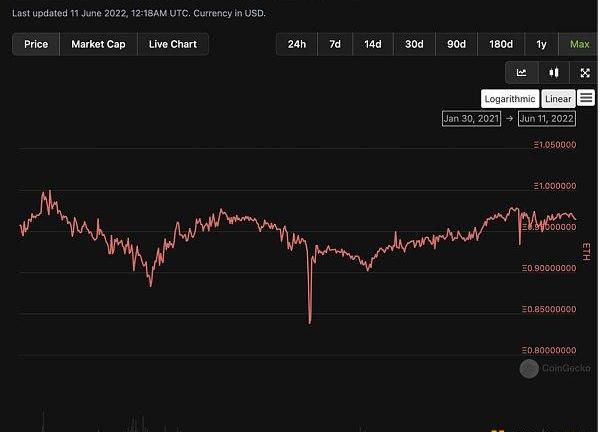Open the Jan 30, 2021 start date field

point(470,118)
